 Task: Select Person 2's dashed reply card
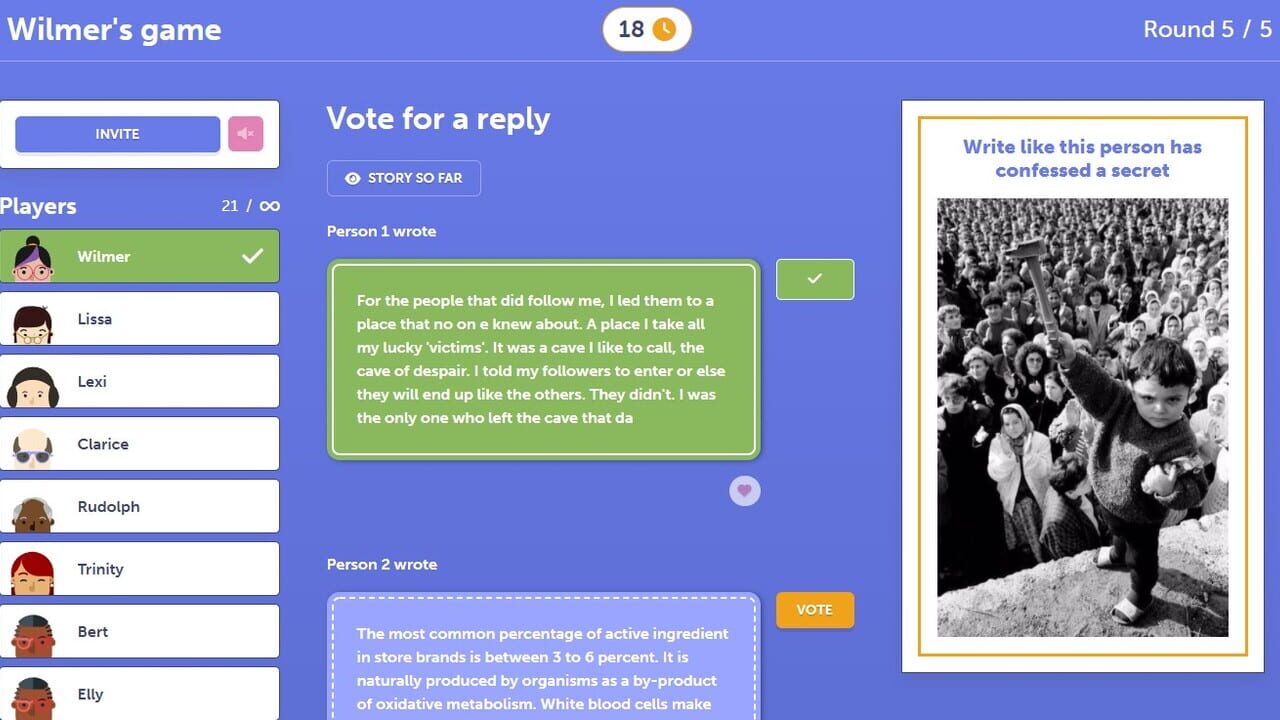click(x=544, y=656)
